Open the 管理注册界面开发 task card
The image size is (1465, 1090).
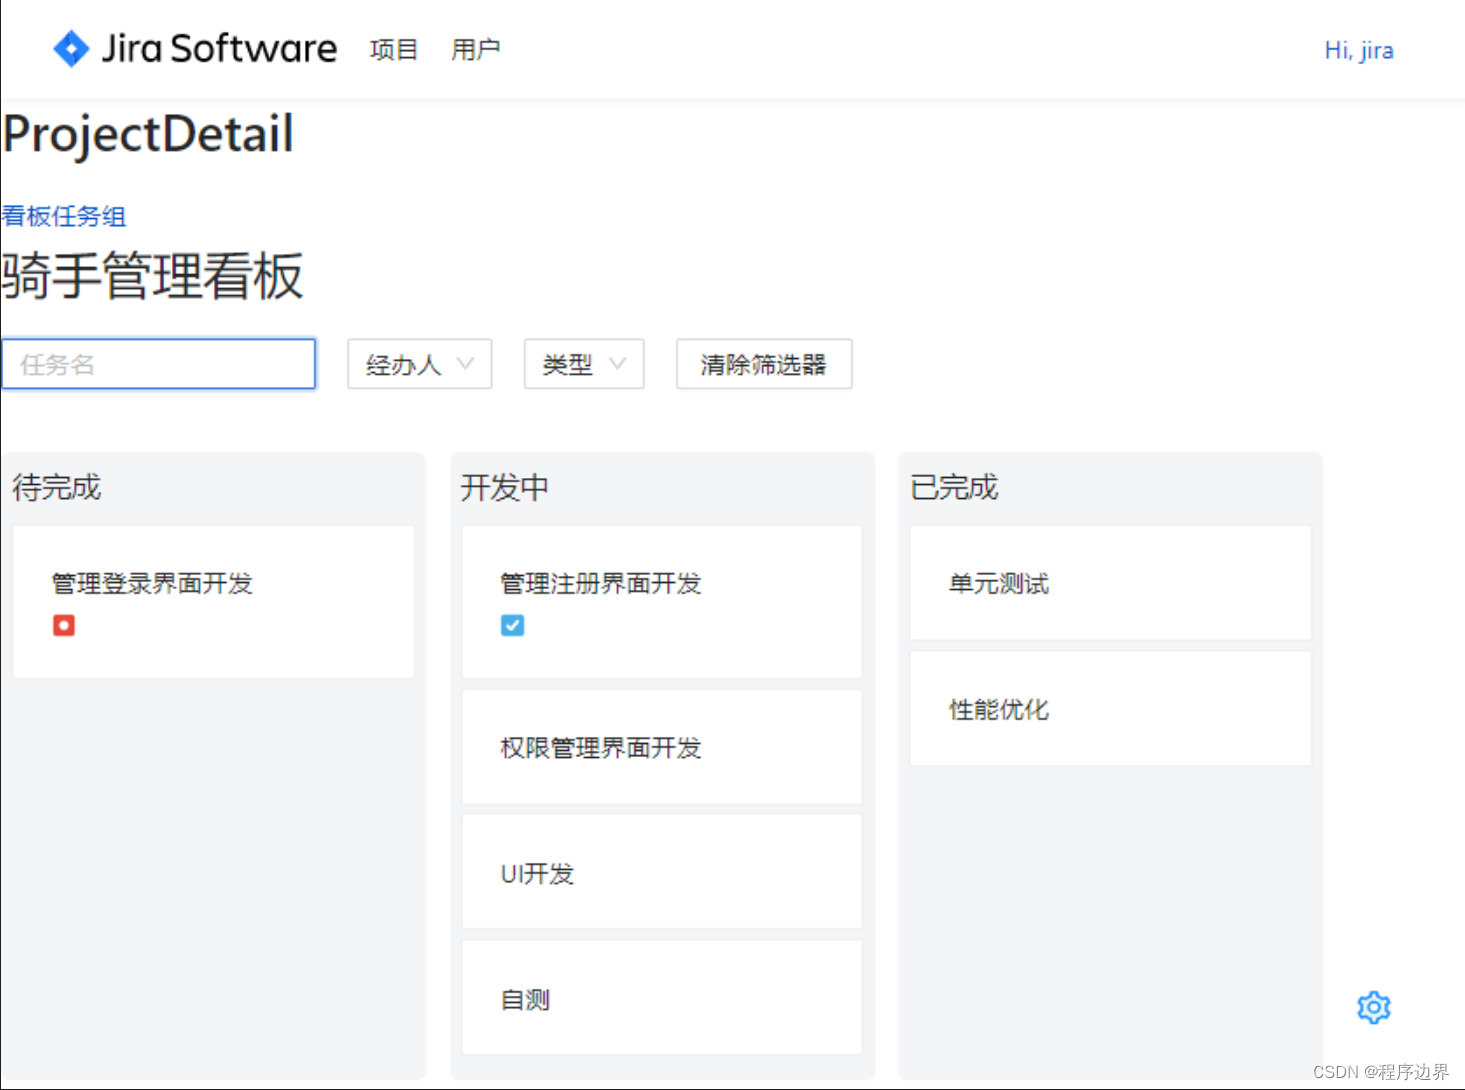pyautogui.click(x=662, y=602)
